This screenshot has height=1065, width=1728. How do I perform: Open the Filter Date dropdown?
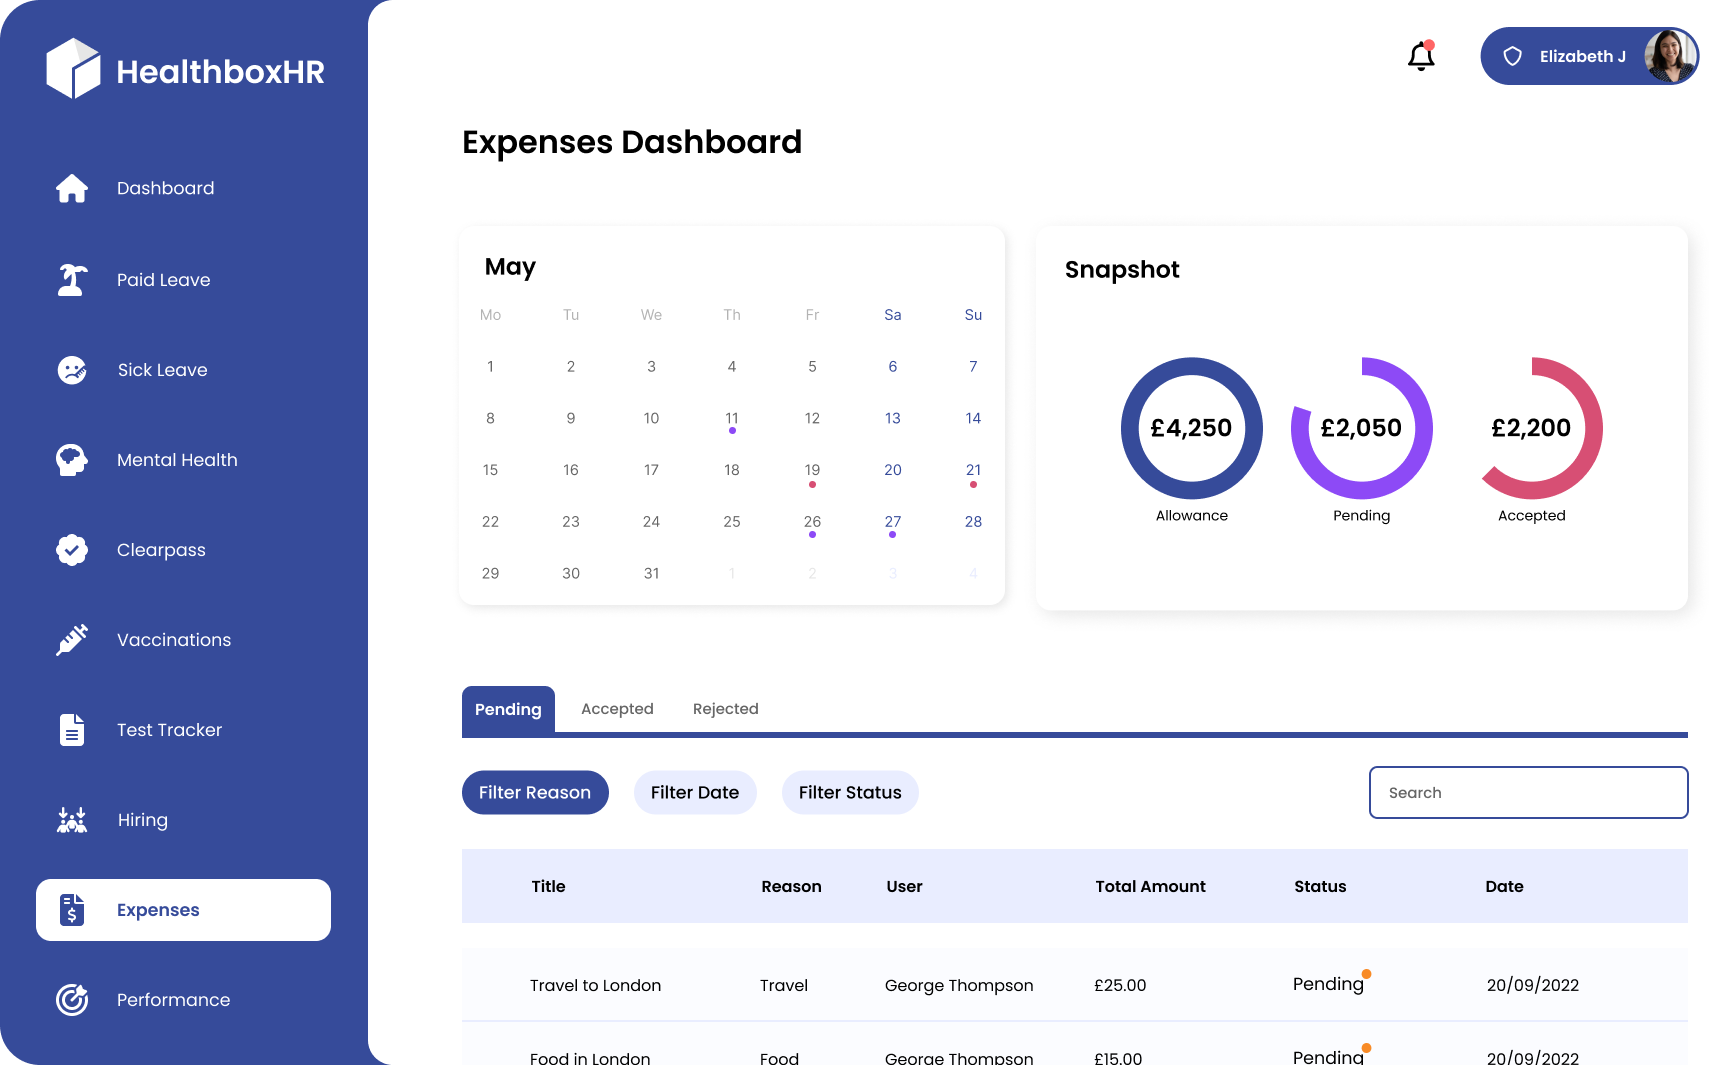[x=695, y=792]
